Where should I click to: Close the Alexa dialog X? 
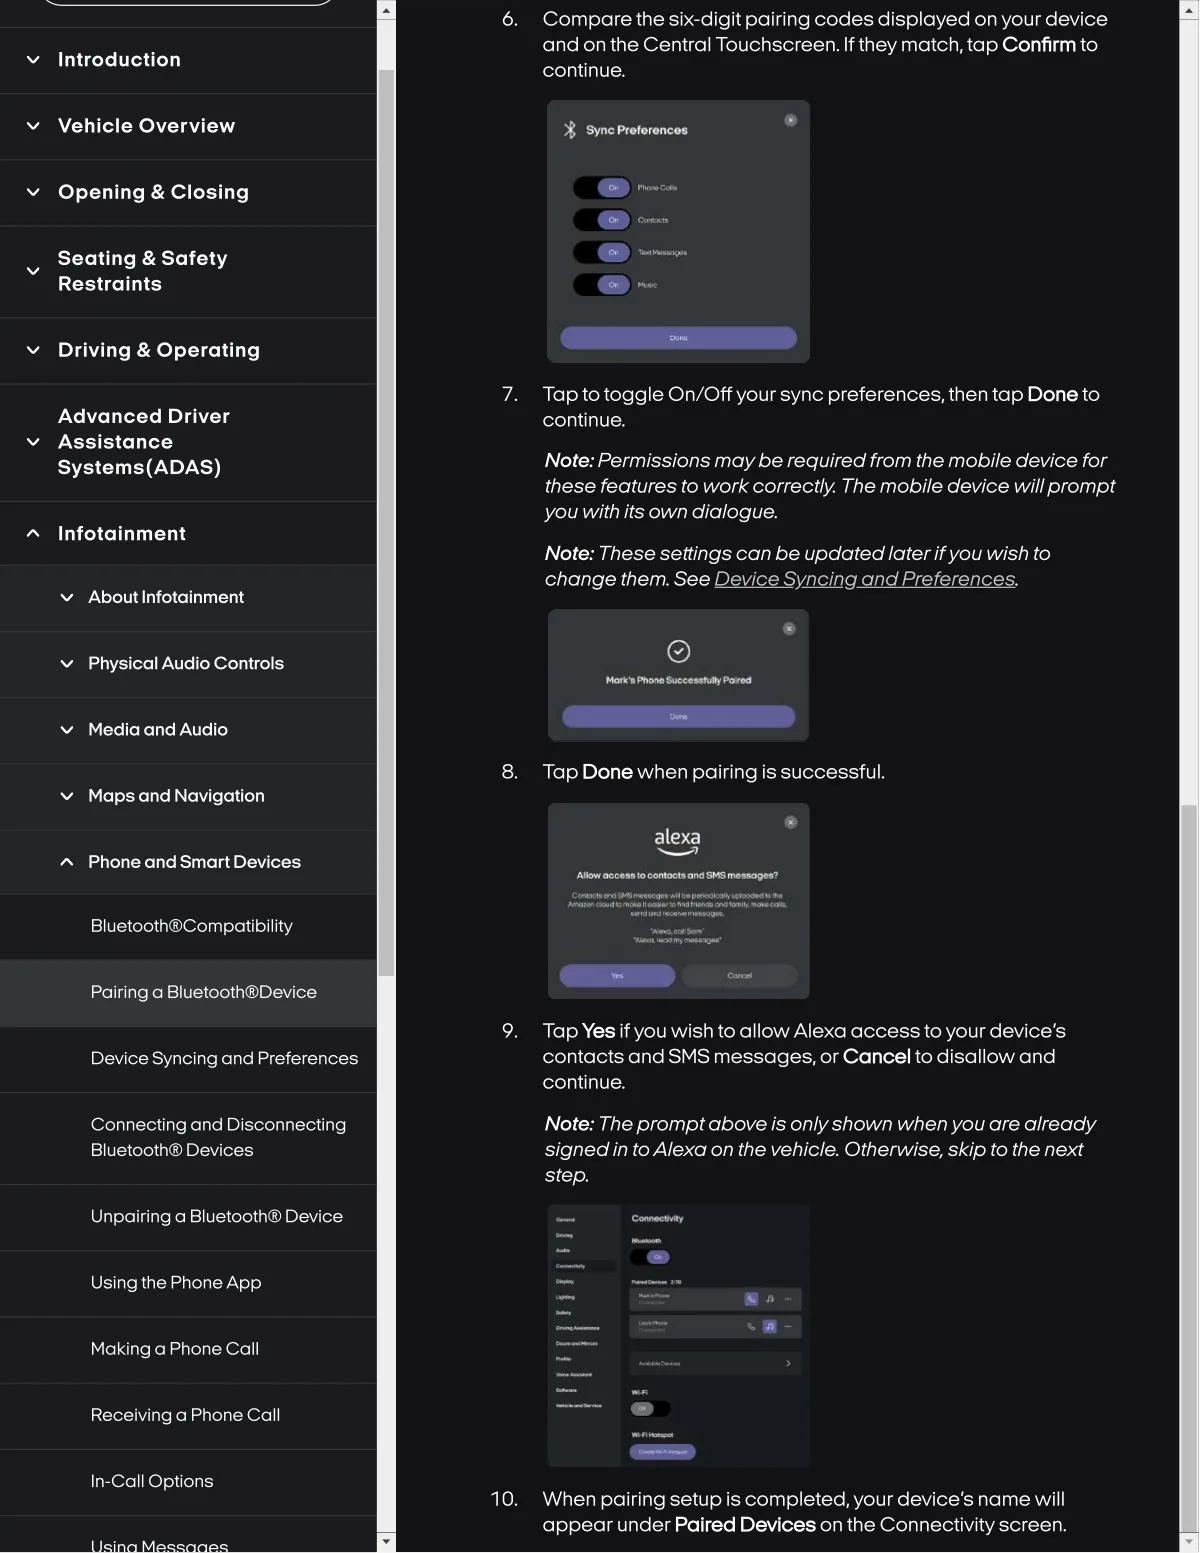pyautogui.click(x=790, y=822)
